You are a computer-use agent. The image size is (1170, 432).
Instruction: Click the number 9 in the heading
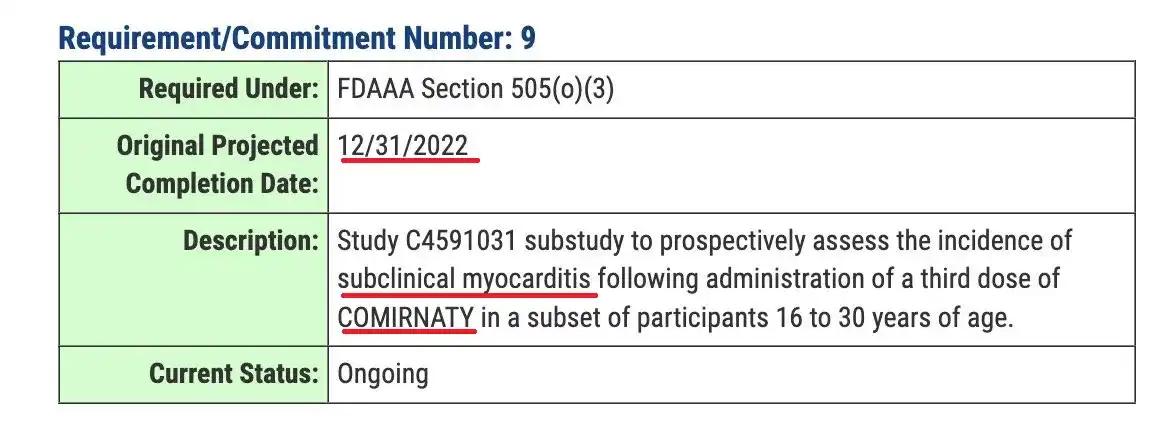tap(527, 38)
